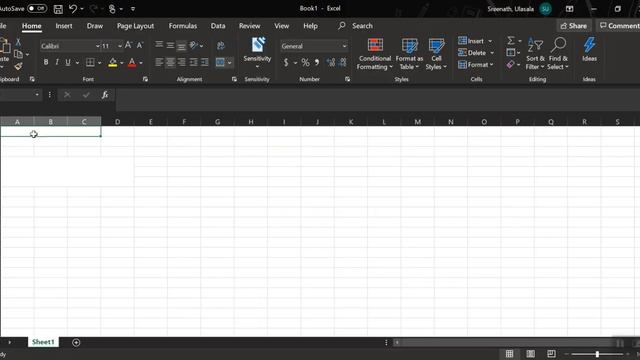Viewport: 640px width, 360px height.
Task: Switch to the Formulas tab
Action: click(x=183, y=26)
